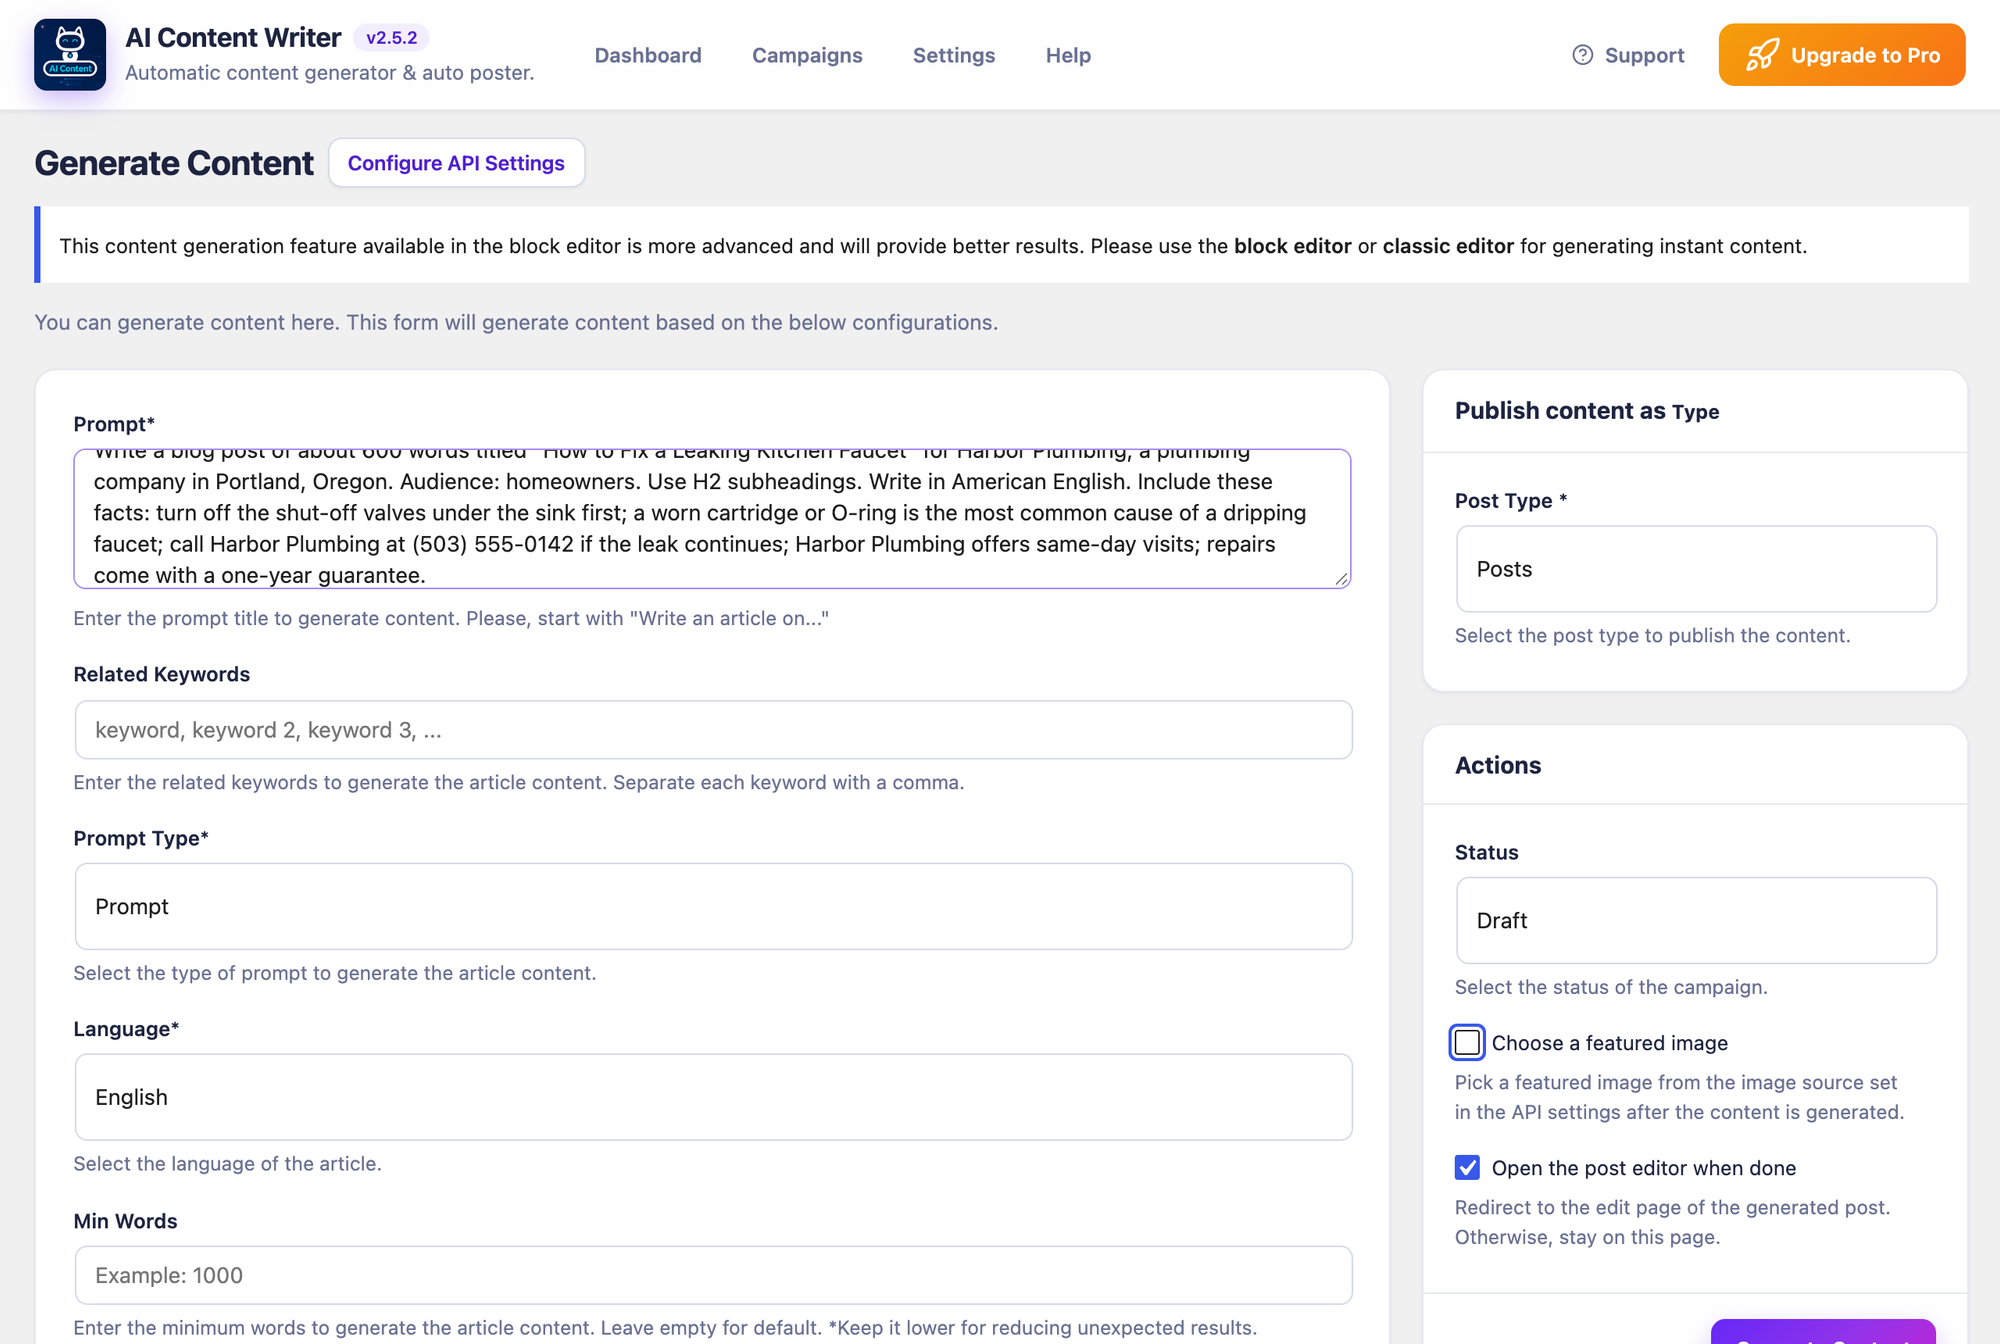Click the 'Select the post type to publish' hint
Screen dimensions: 2000x1344
tap(1652, 635)
